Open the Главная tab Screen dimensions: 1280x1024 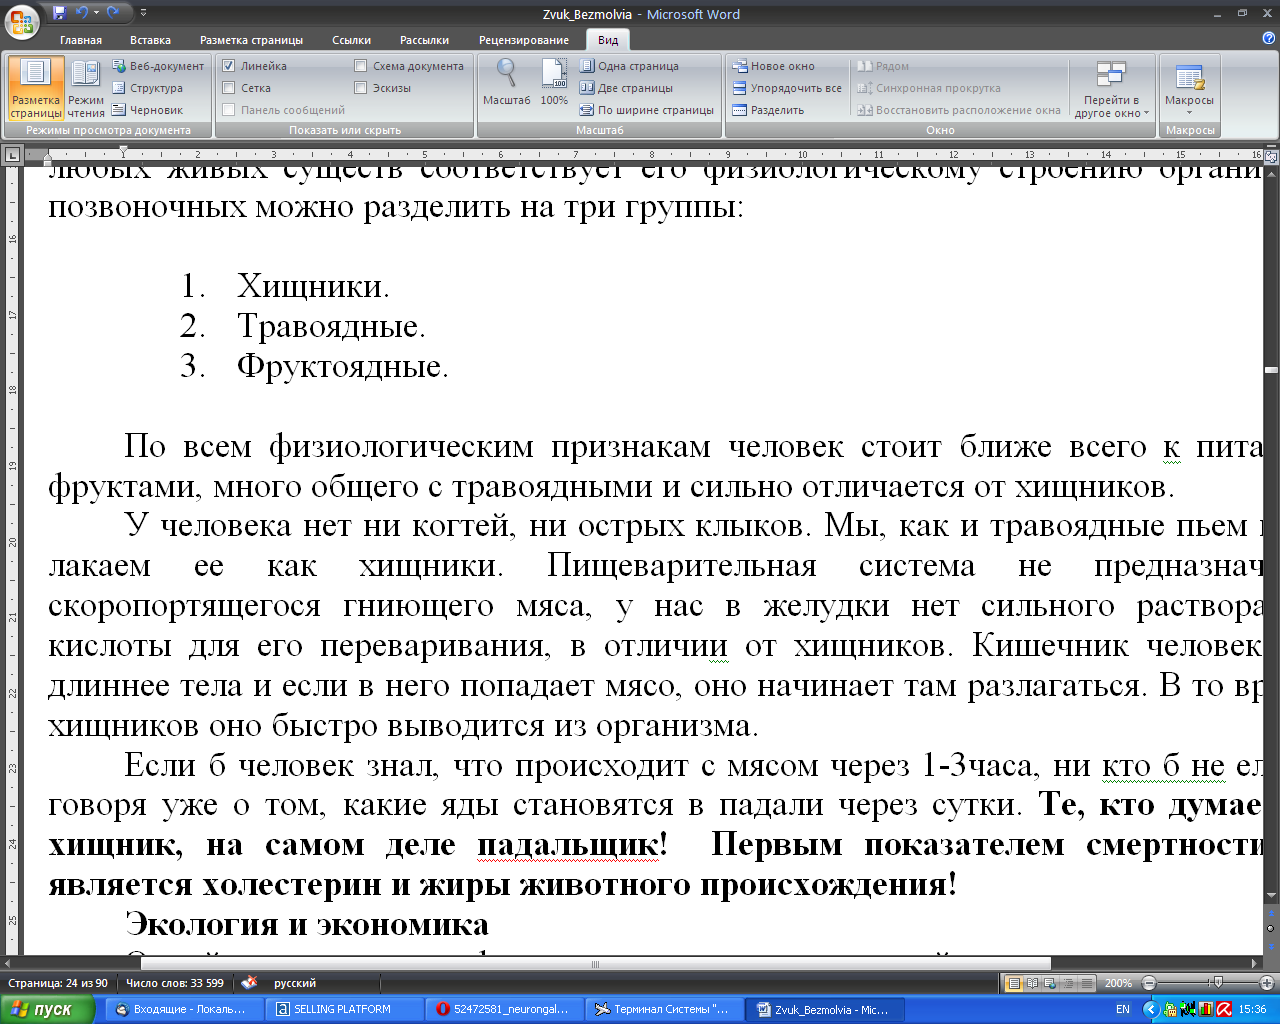(80, 40)
